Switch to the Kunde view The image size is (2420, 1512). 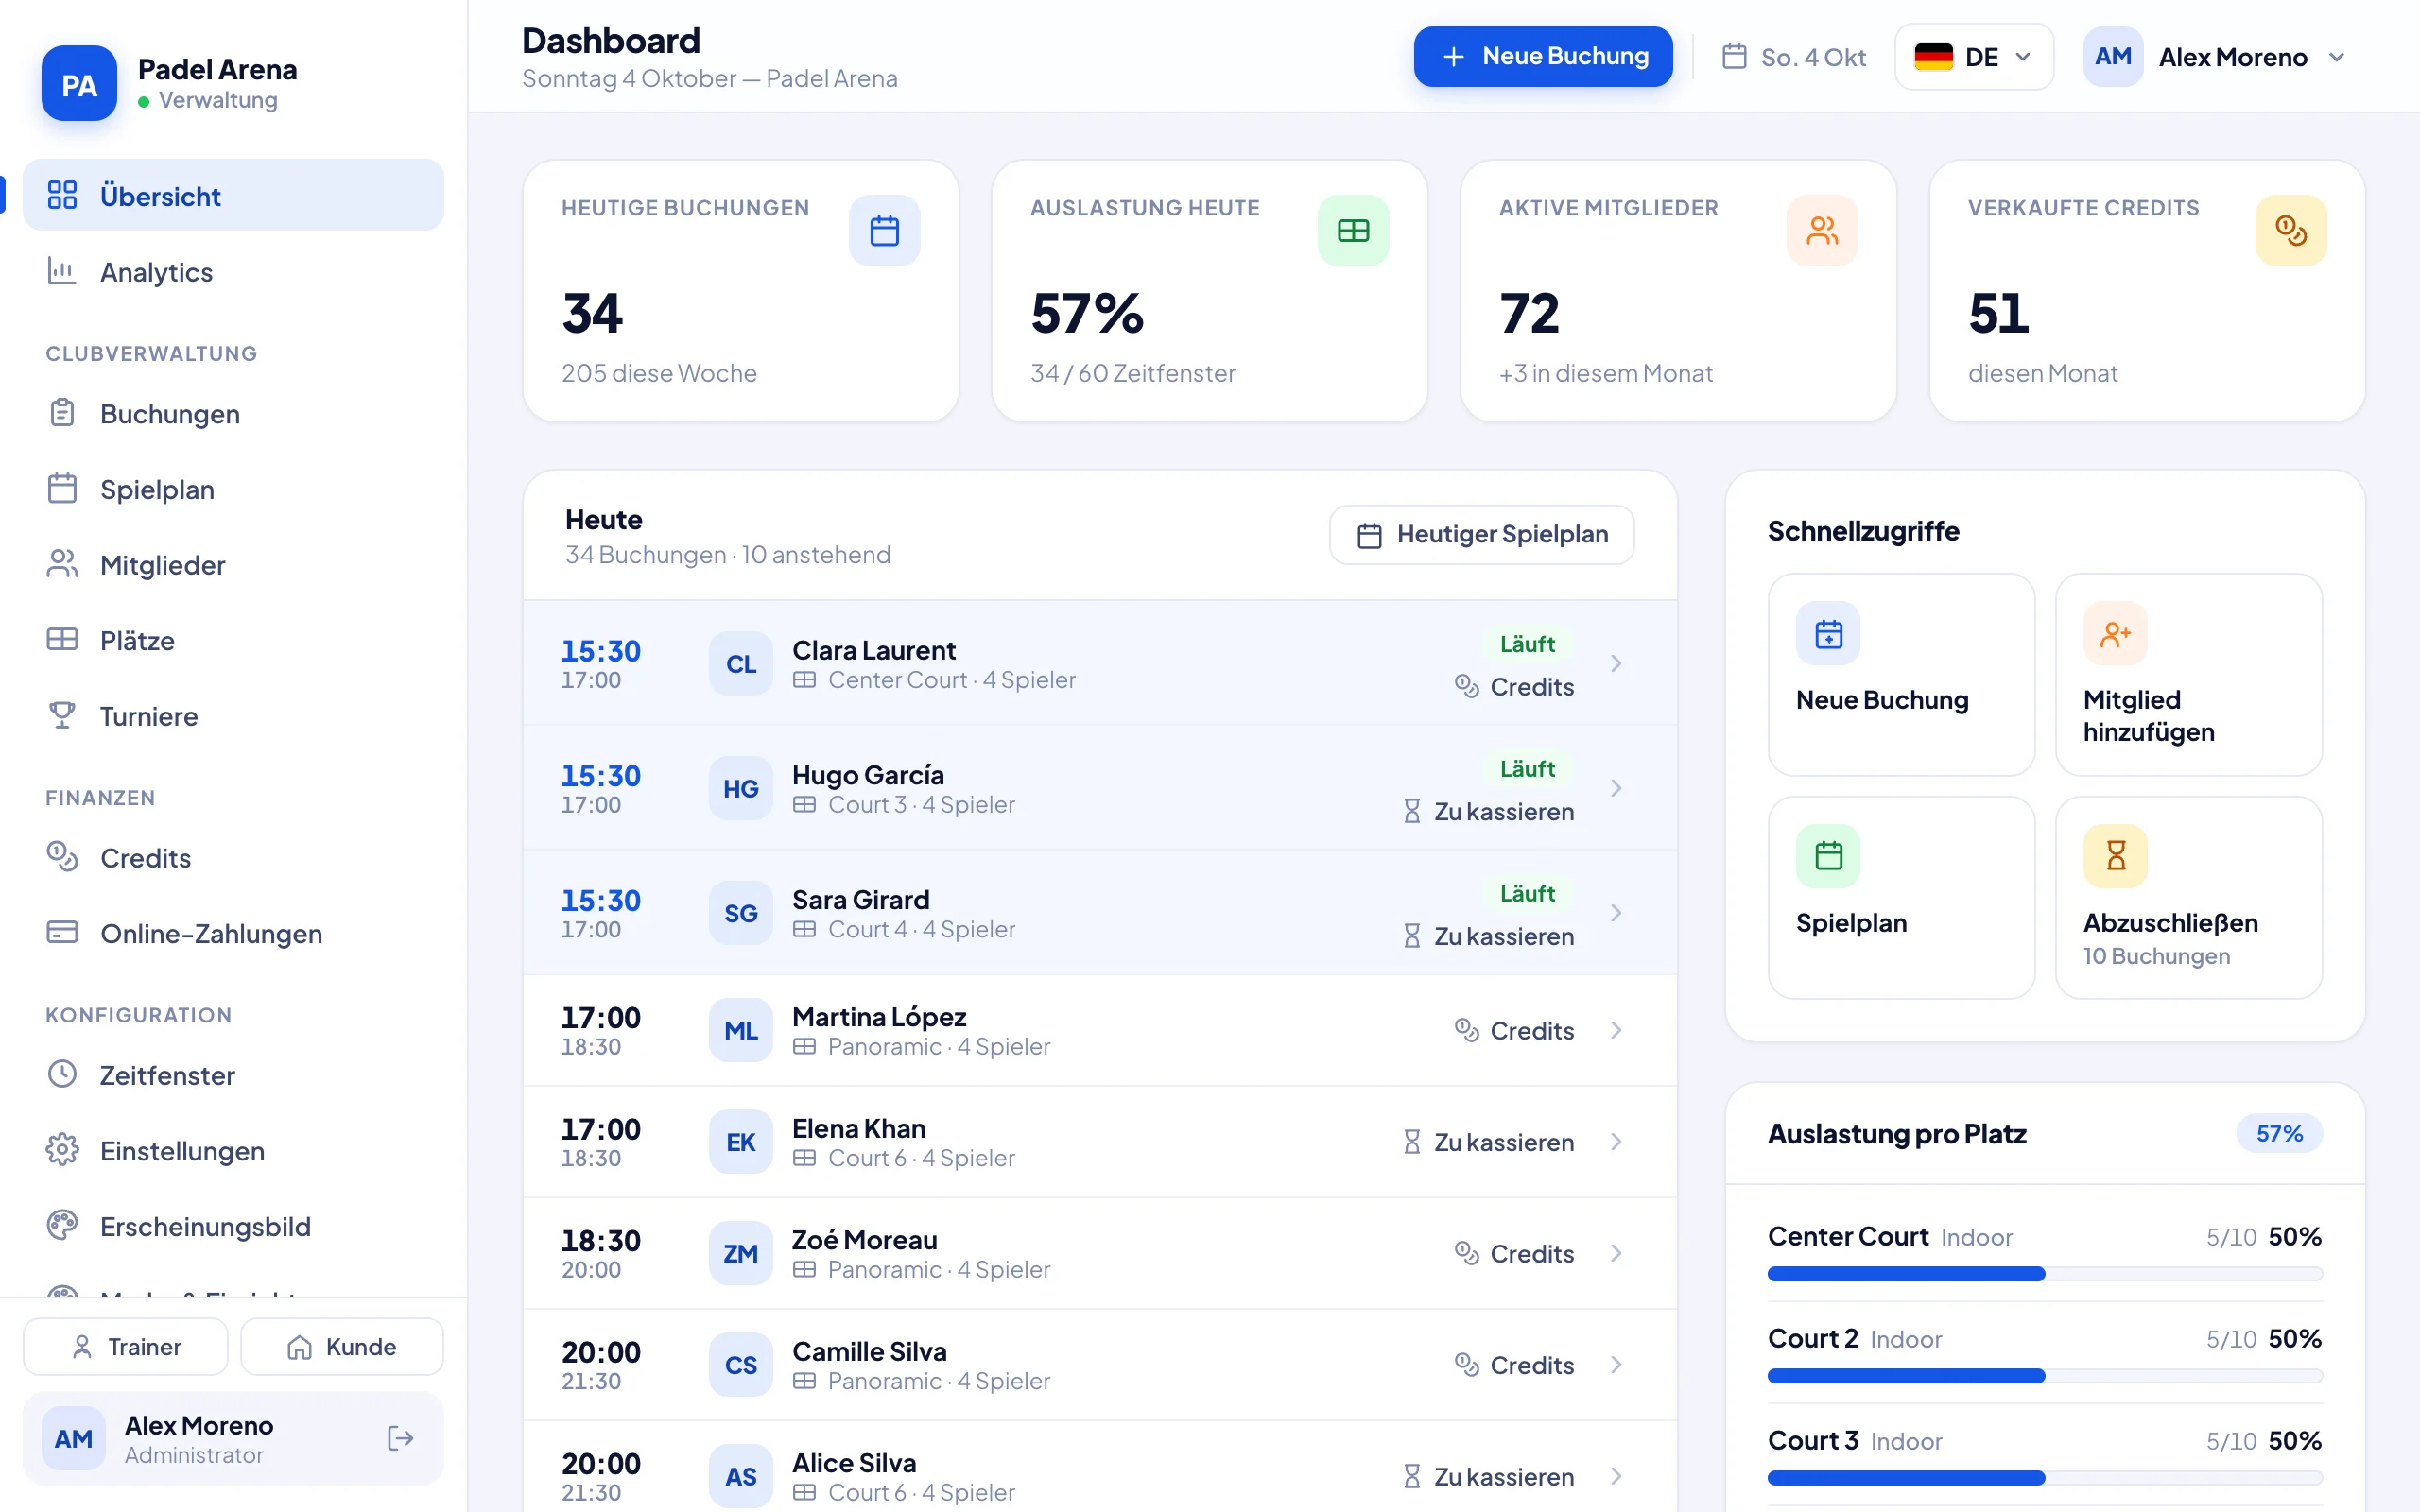[x=342, y=1347]
